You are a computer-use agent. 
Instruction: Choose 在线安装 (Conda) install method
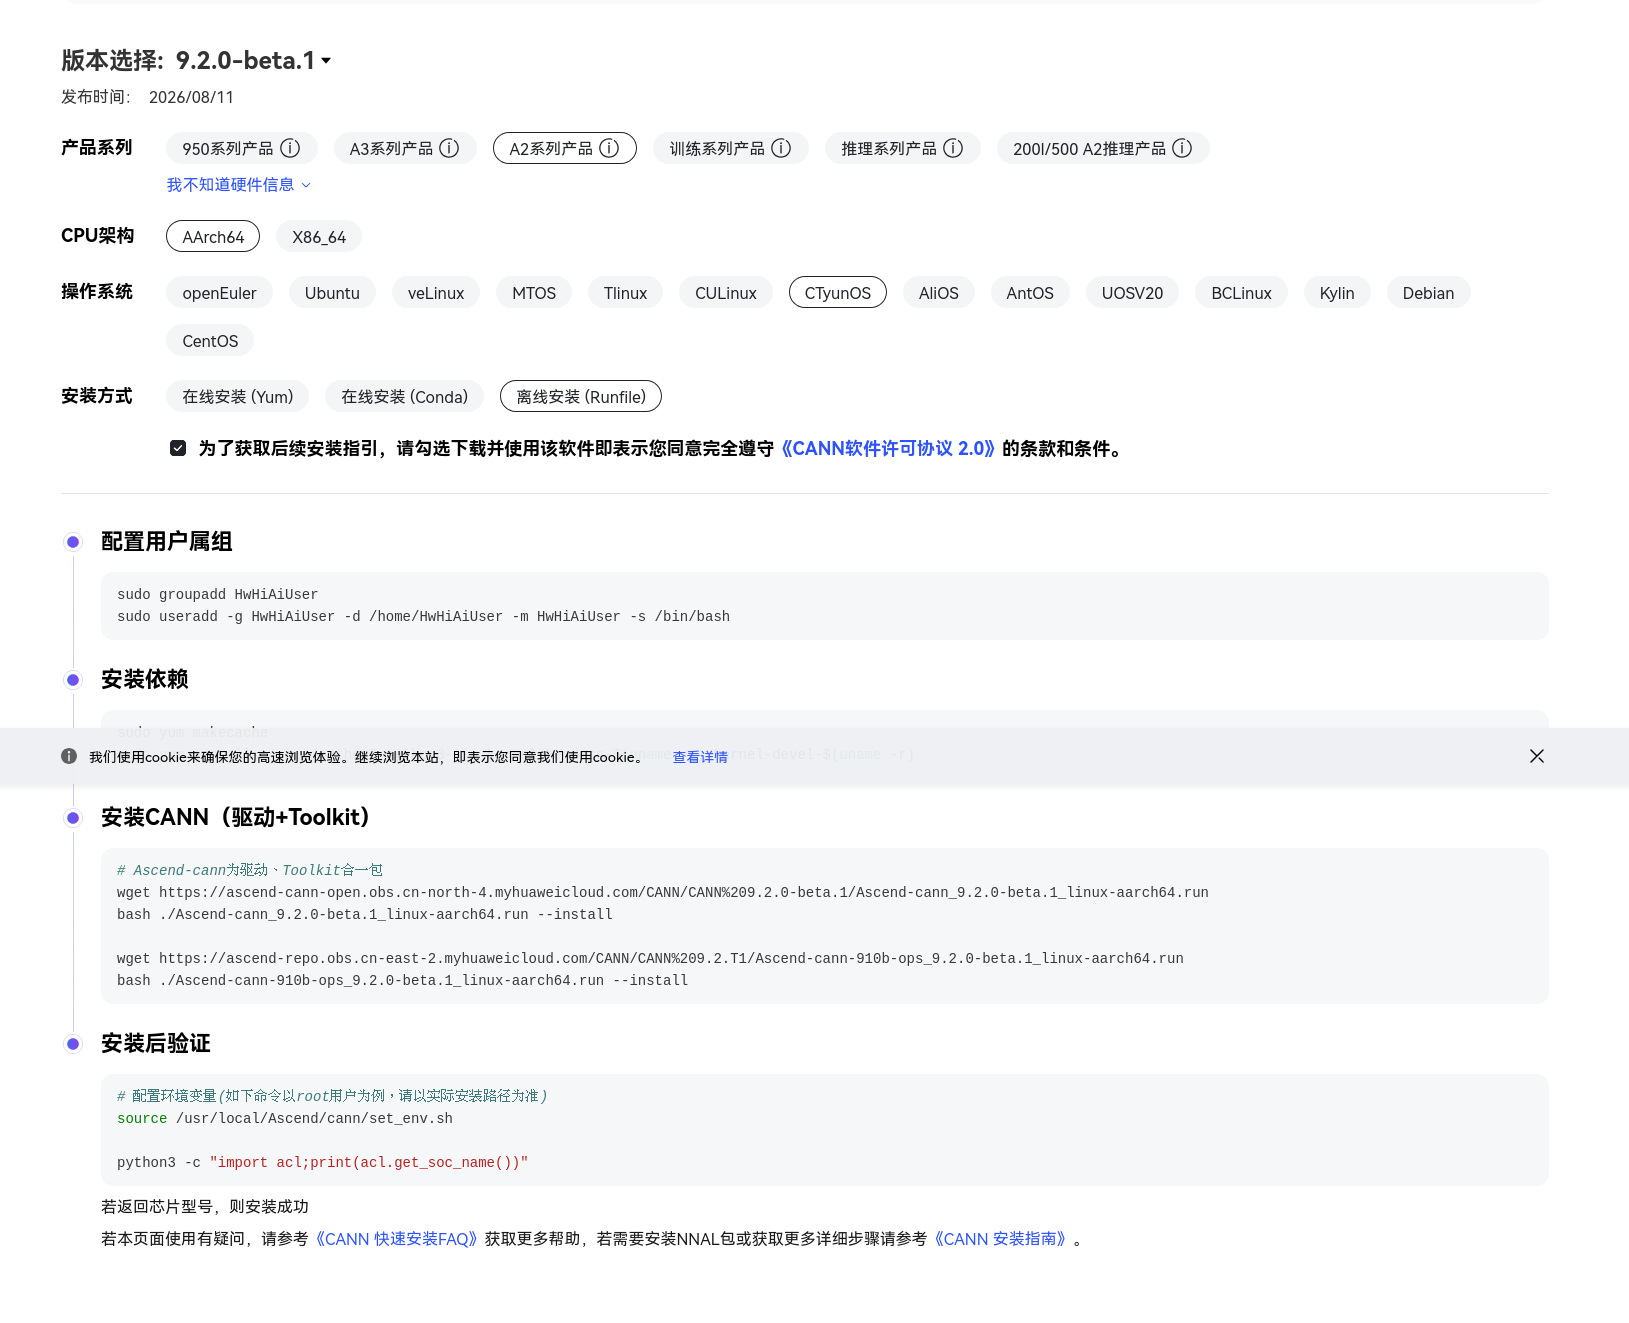point(404,397)
